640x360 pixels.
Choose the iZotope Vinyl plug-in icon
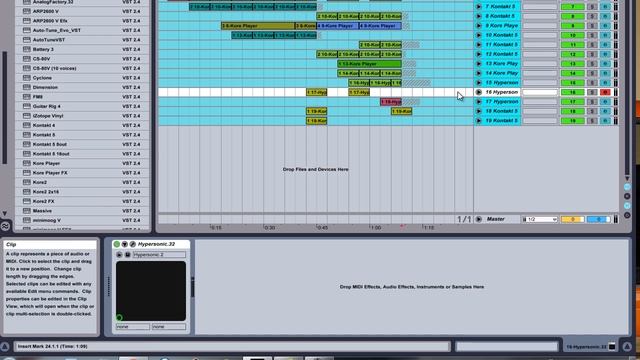[x=27, y=116]
